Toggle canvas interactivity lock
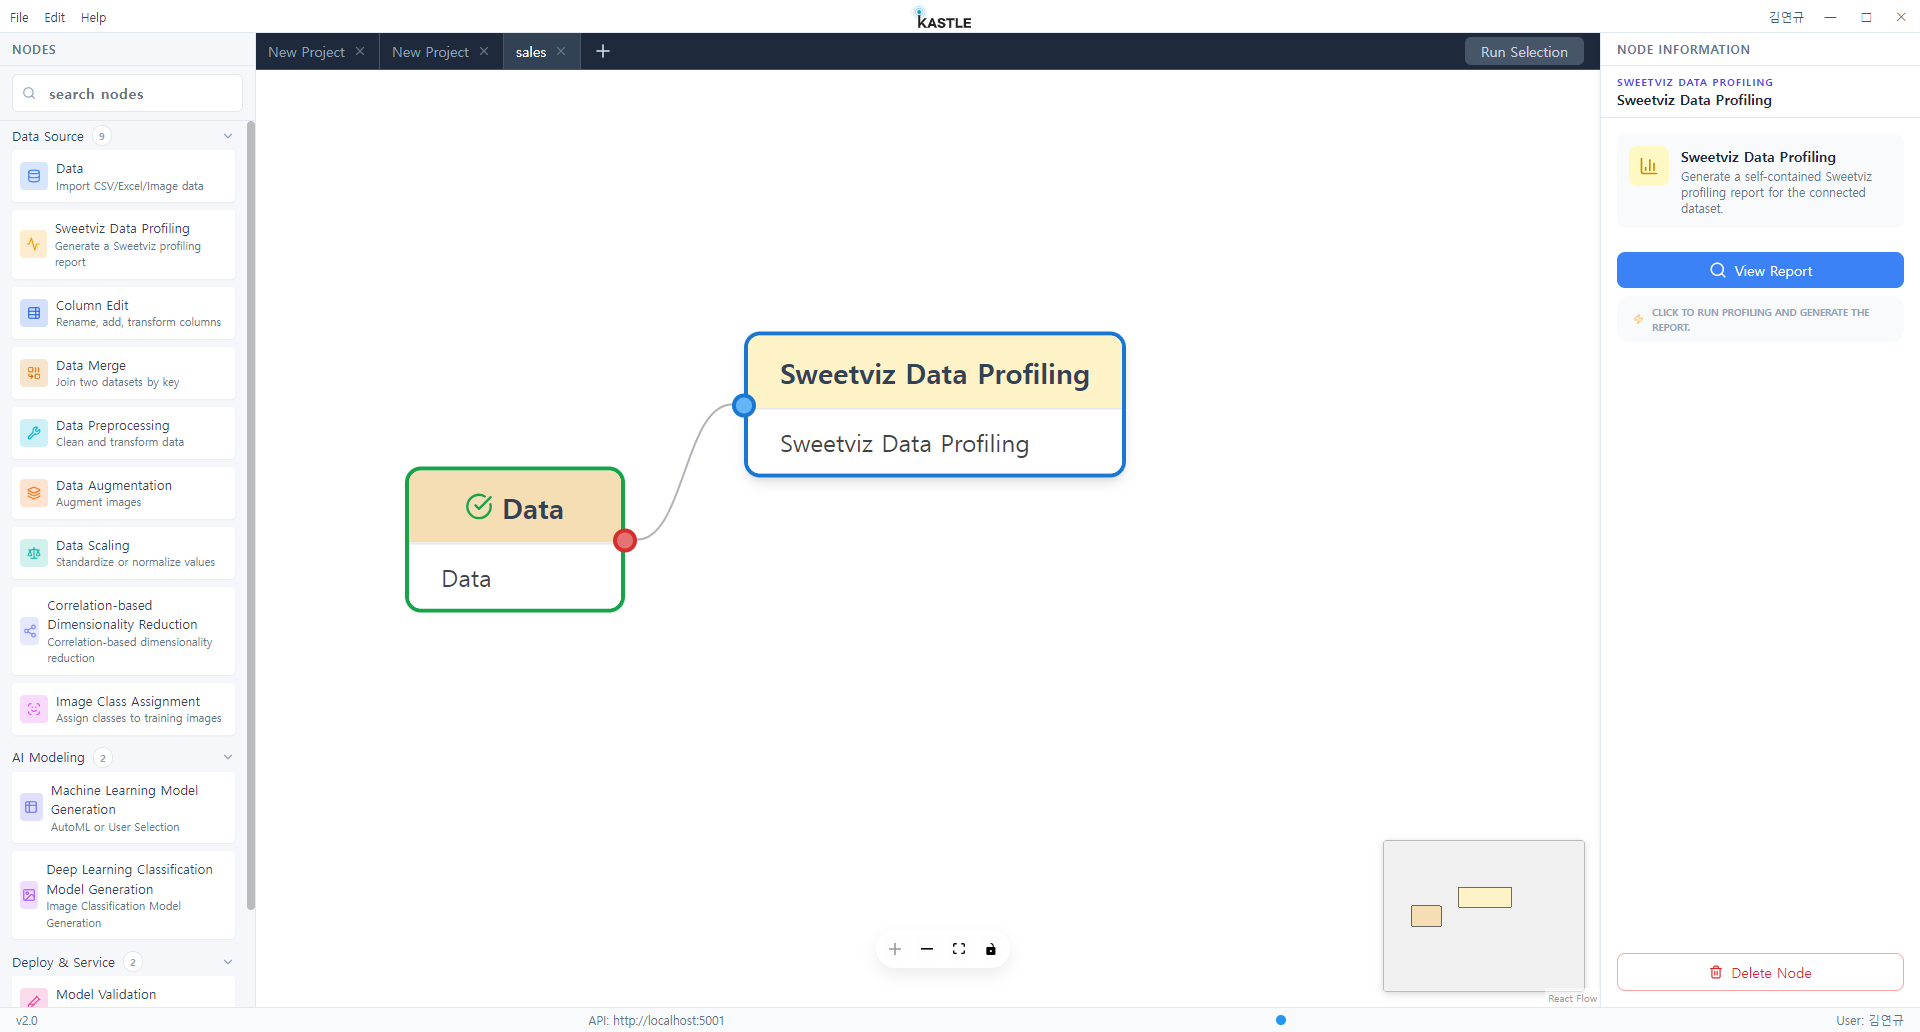The image size is (1920, 1032). tap(991, 949)
